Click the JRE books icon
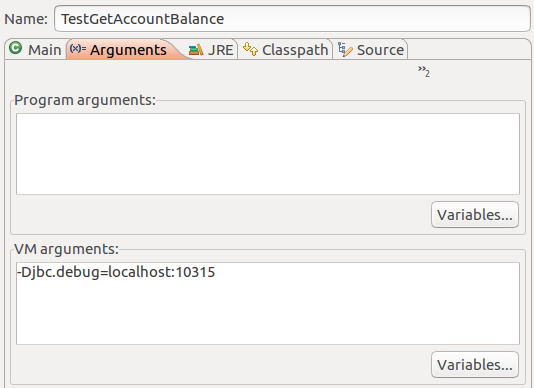The height and width of the screenshot is (388, 534). tap(196, 50)
